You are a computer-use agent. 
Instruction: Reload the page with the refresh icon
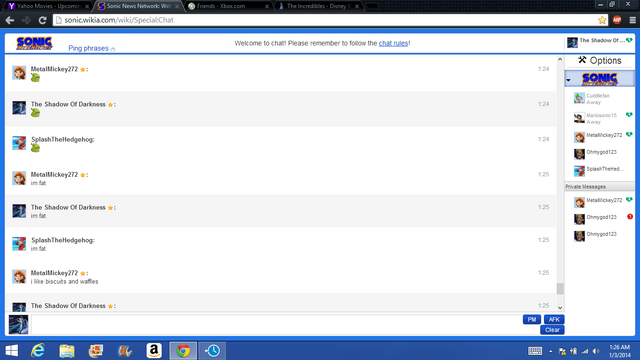pos(42,20)
